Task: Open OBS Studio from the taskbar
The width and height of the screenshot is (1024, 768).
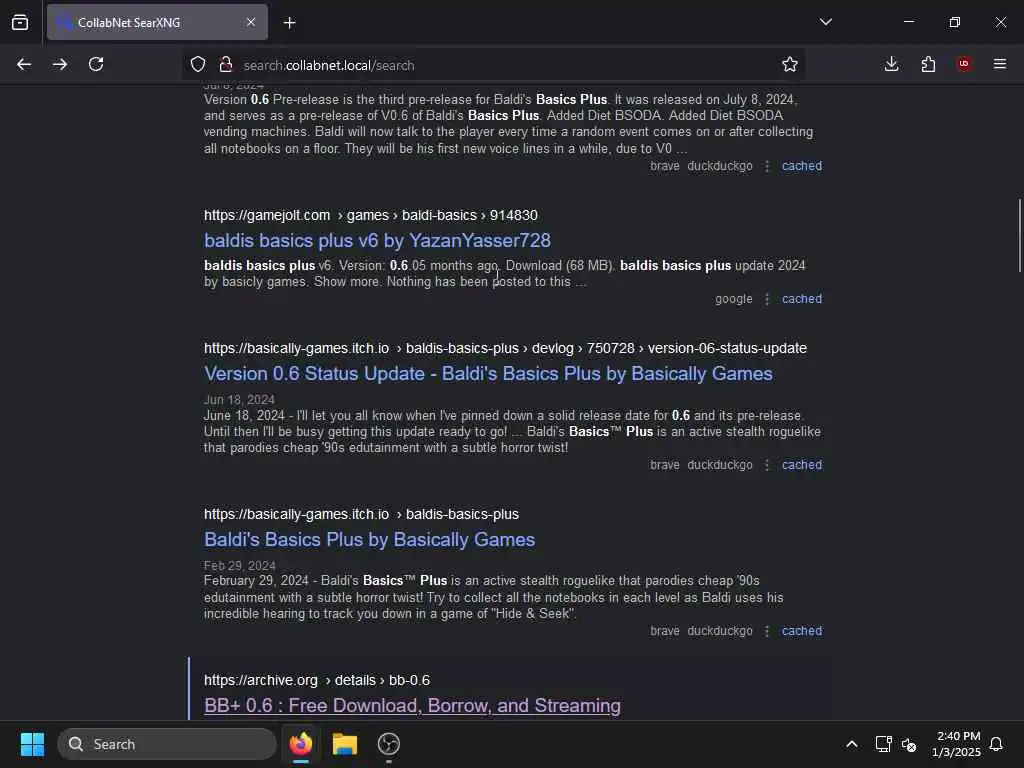Action: 389,744
